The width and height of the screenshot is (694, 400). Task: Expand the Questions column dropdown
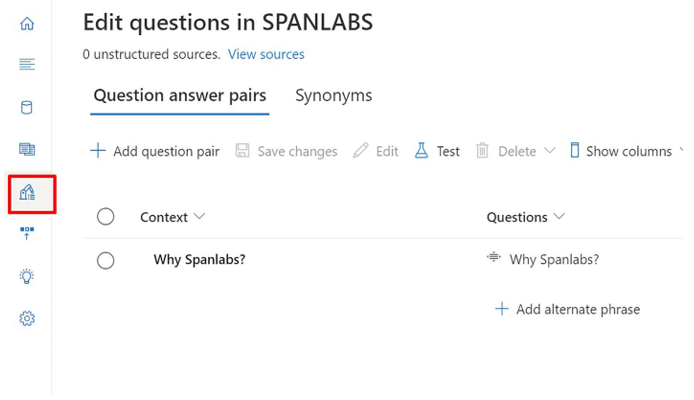tap(559, 216)
